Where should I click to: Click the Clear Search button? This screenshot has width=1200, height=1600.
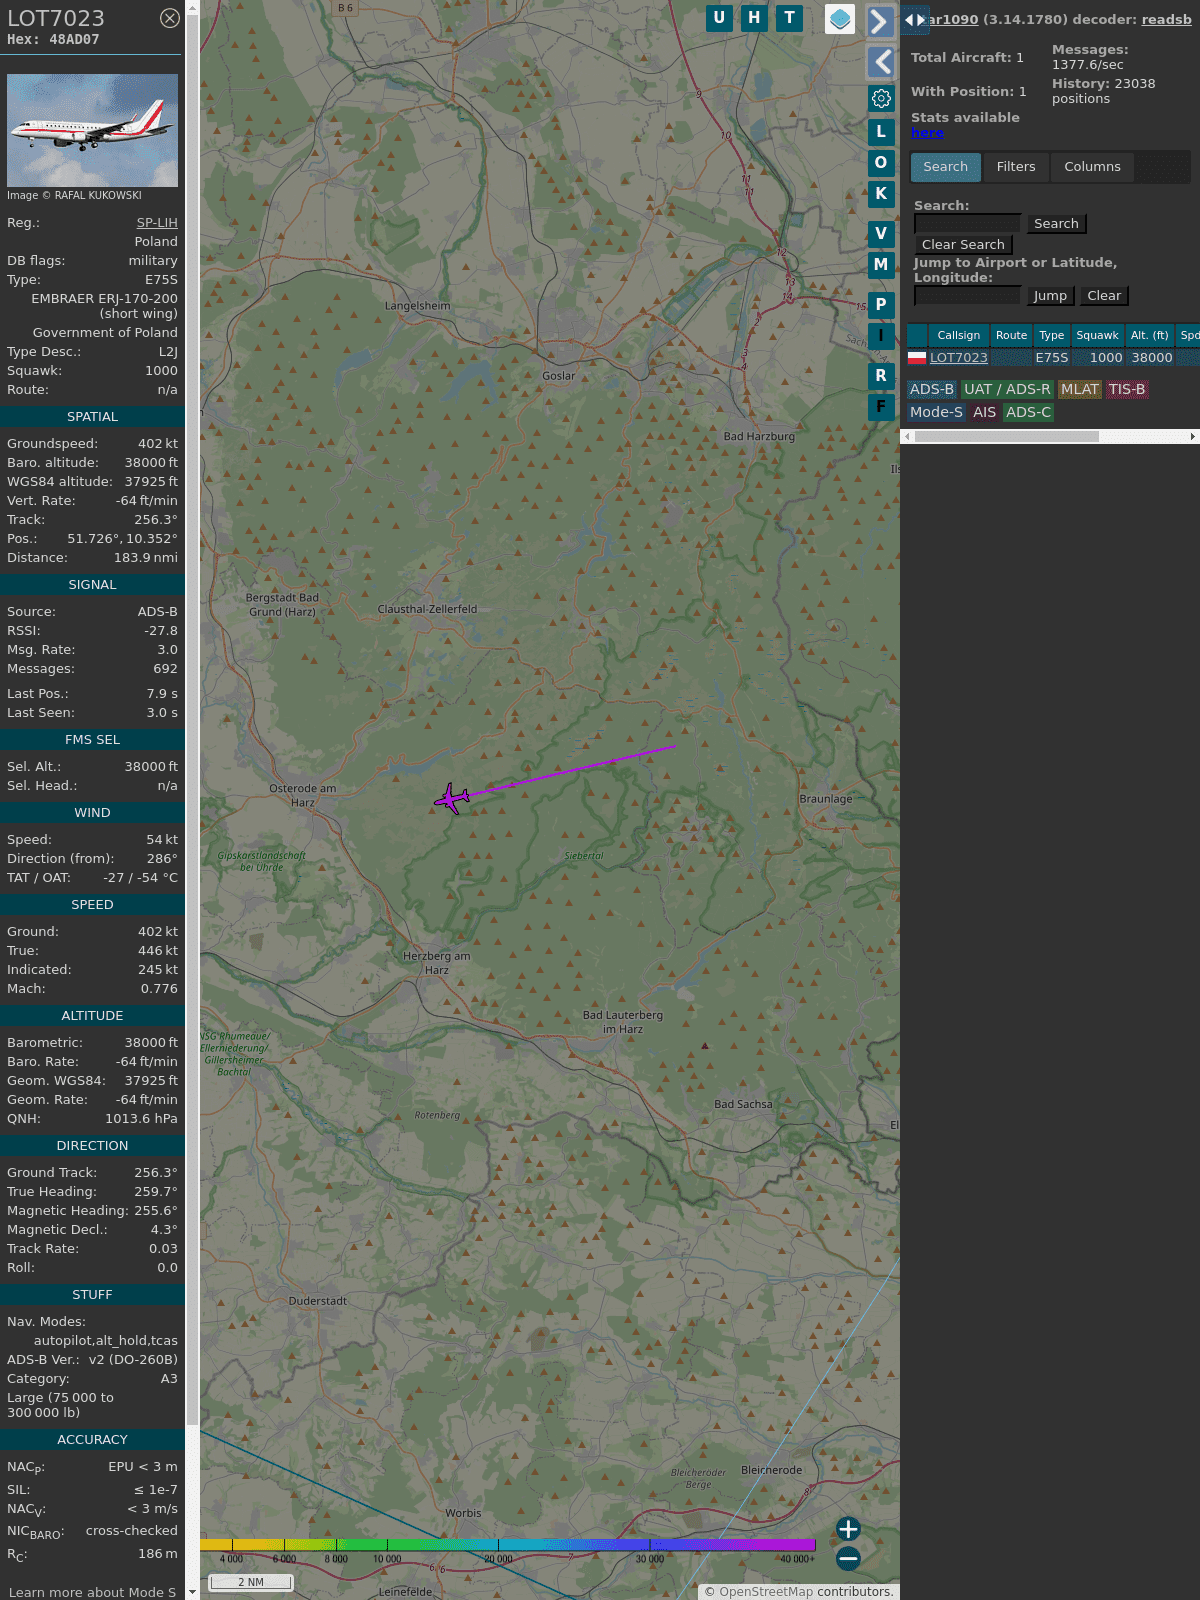pyautogui.click(x=963, y=245)
